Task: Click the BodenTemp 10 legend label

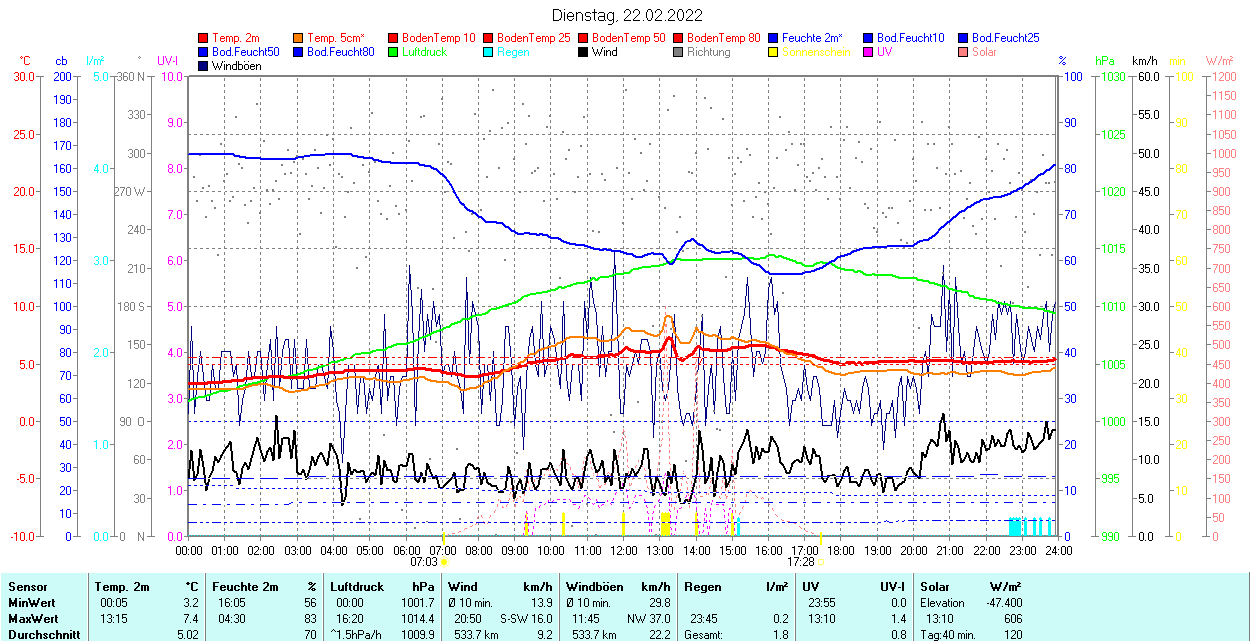Action: (x=438, y=38)
